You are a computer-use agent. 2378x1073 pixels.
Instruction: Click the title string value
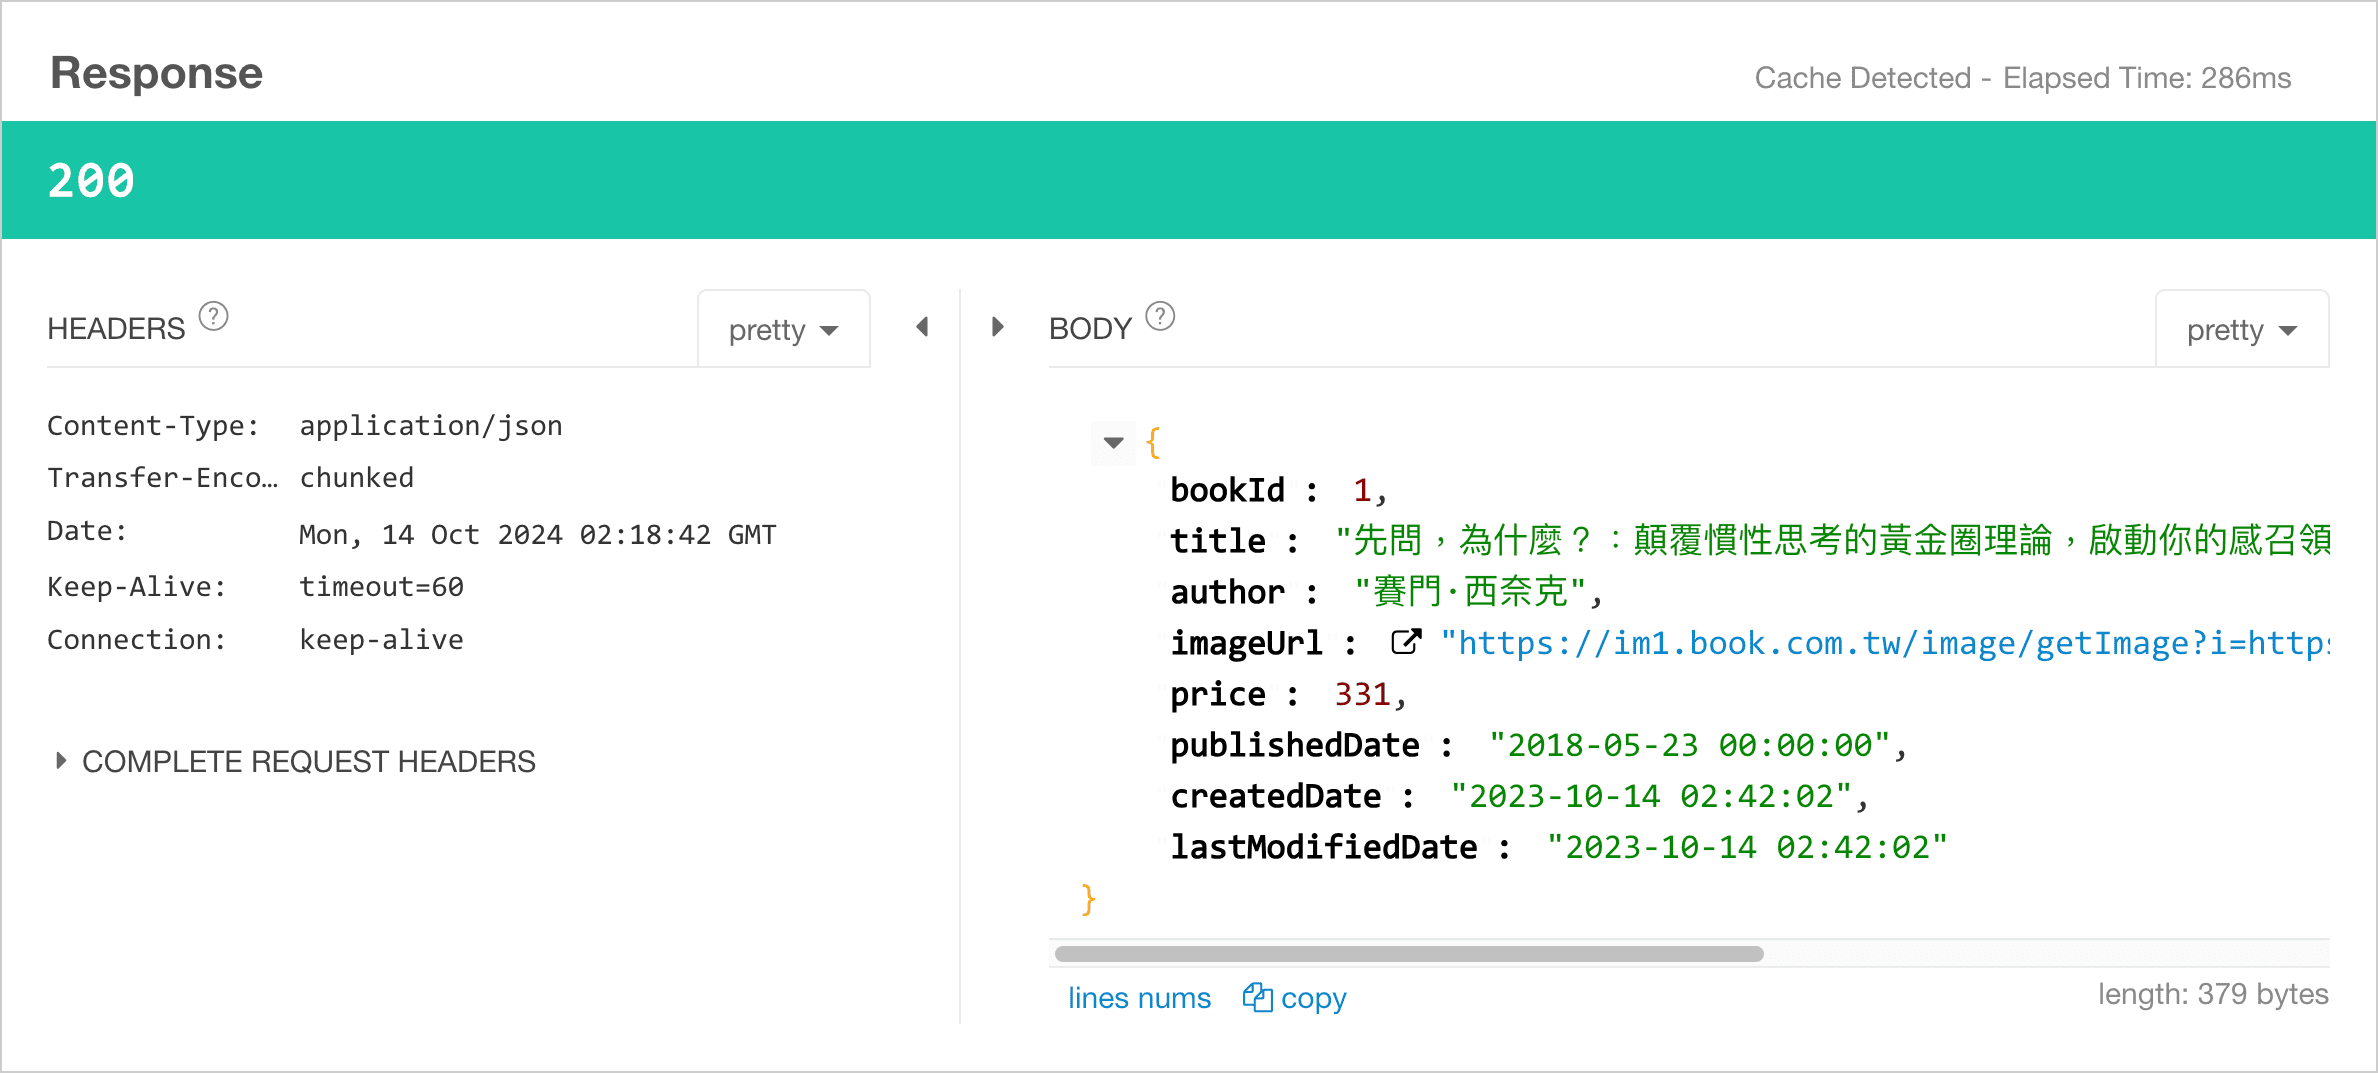(x=1832, y=541)
